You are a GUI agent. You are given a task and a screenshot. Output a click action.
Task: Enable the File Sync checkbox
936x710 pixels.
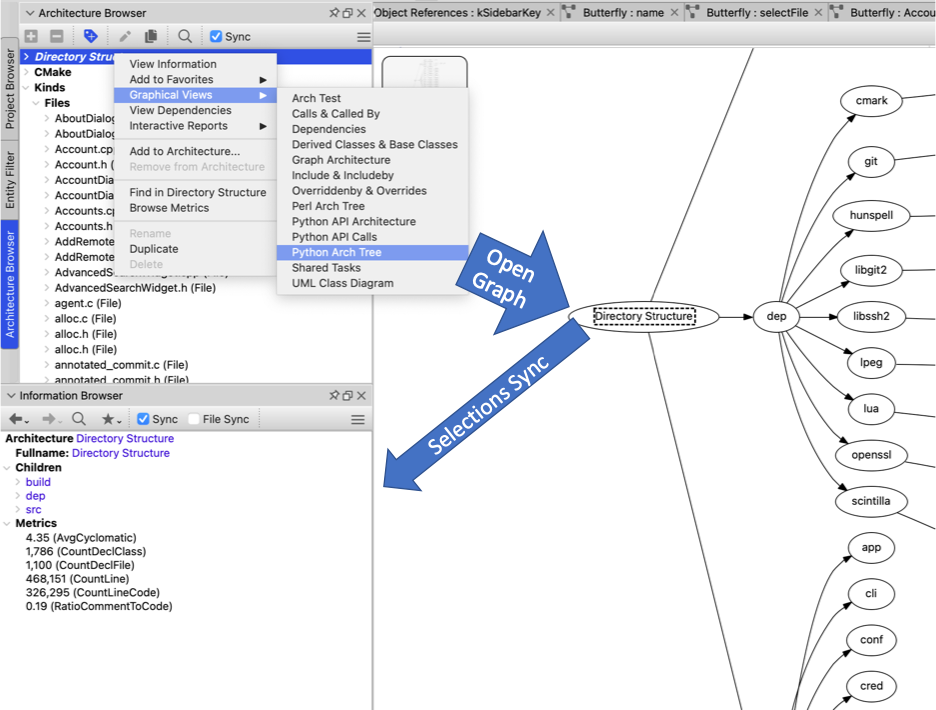[x=193, y=419]
